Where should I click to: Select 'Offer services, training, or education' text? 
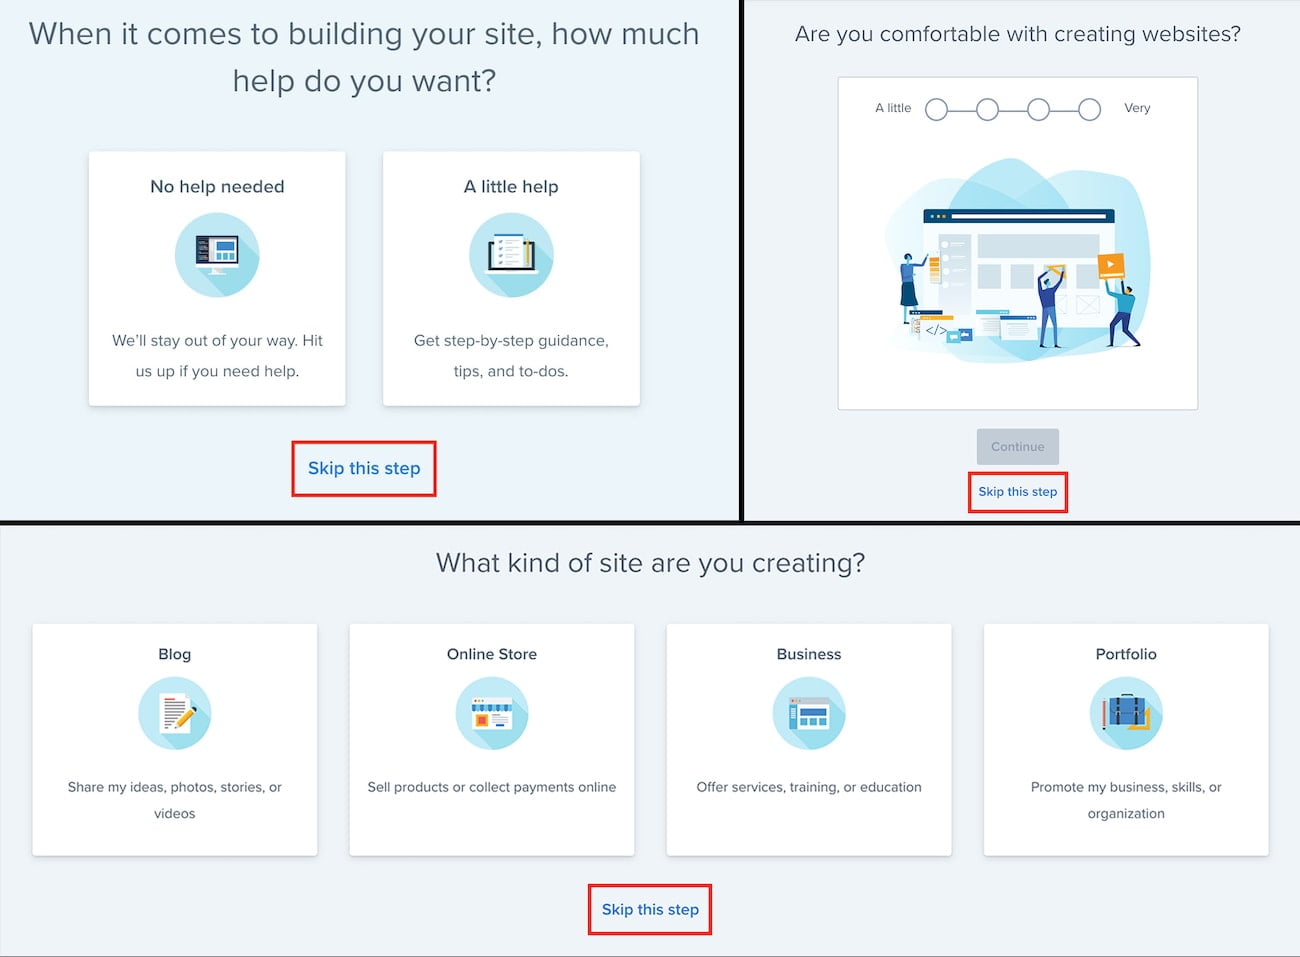pos(809,787)
